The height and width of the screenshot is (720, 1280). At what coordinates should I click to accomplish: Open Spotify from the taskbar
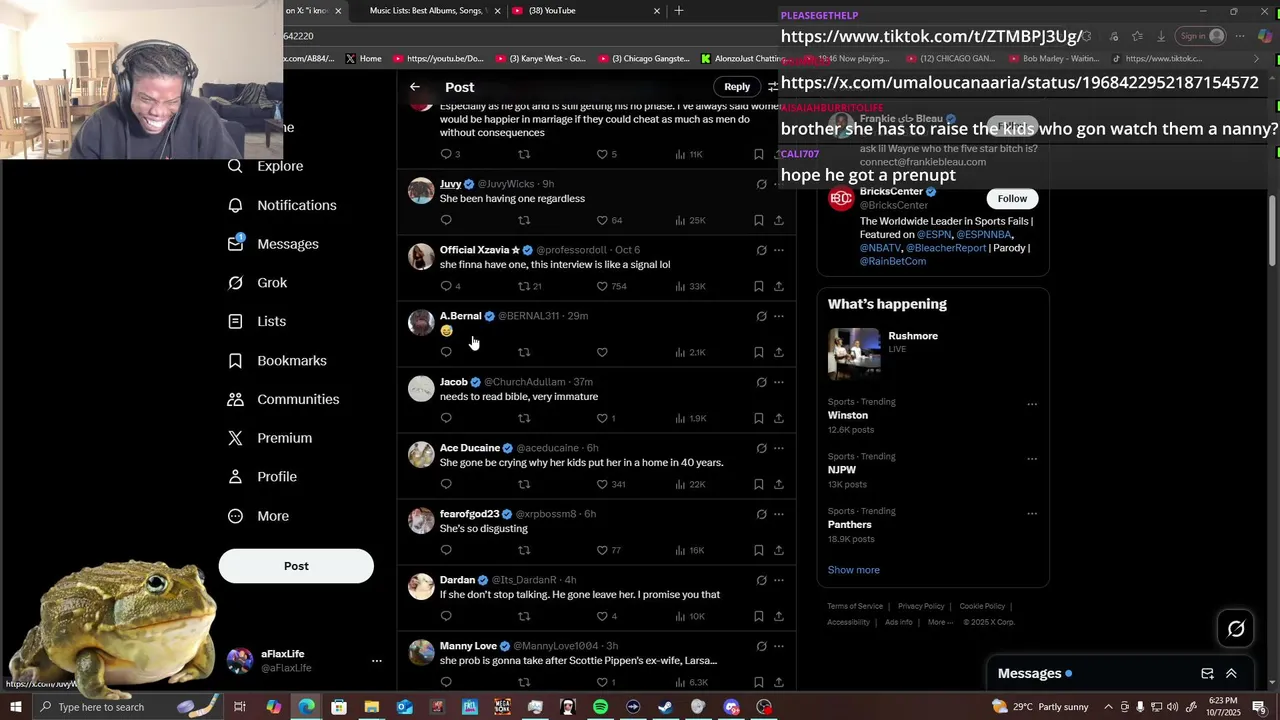(x=600, y=707)
